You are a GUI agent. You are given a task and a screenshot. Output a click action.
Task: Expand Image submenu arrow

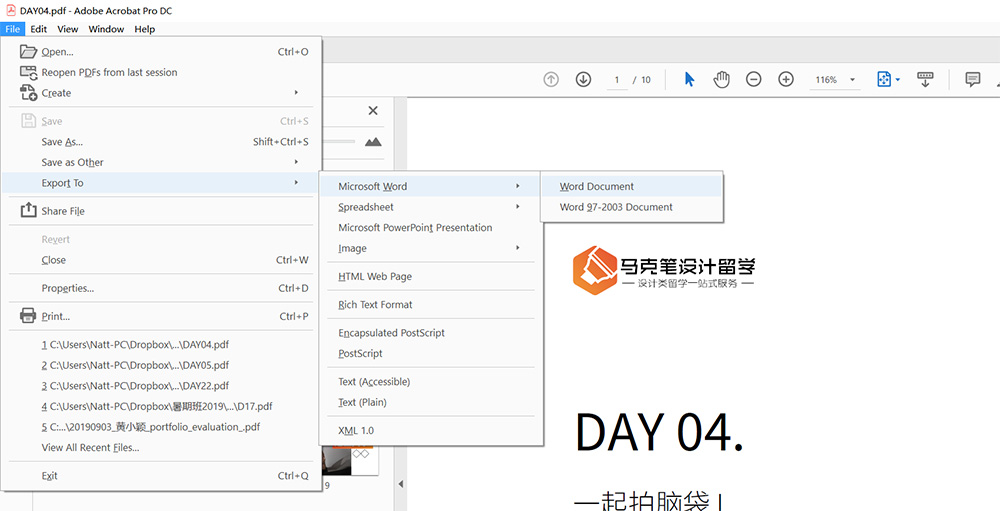(518, 248)
